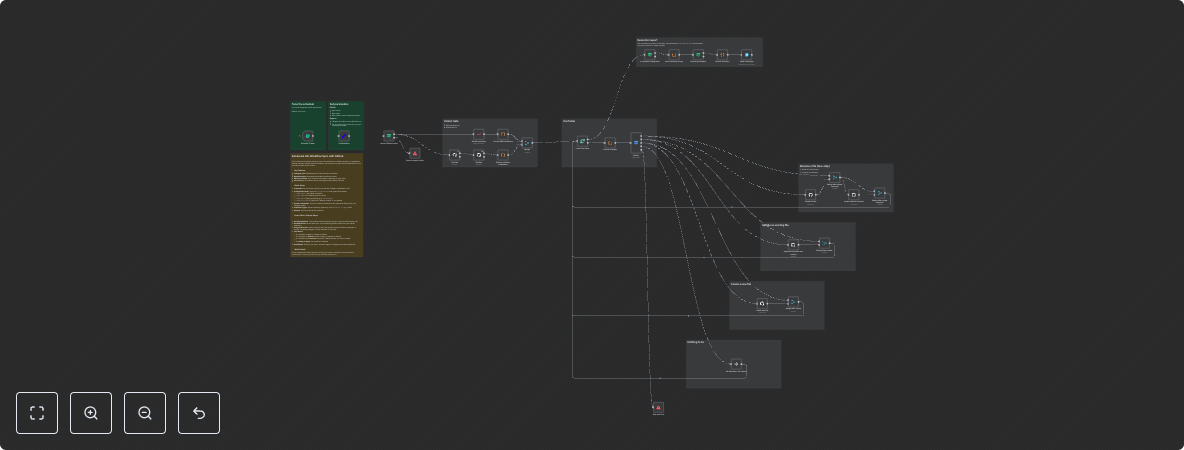Select the orange code node in diff group top row
The height and width of the screenshot is (450, 1184).
pyautogui.click(x=504, y=134)
